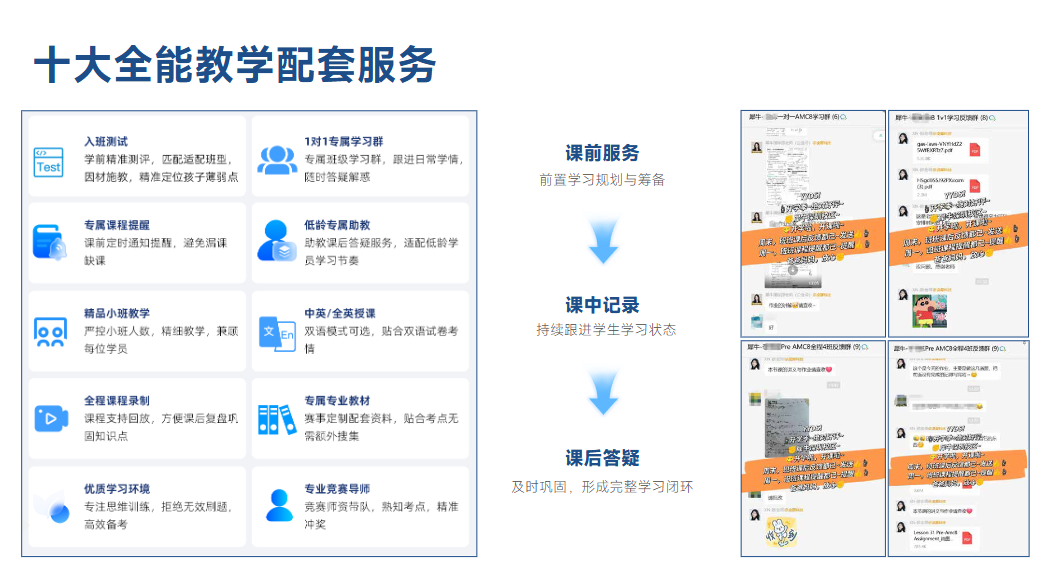Open the 一对一AMC8学习群 chat screenshot
The height and width of the screenshot is (569, 1053).
tap(813, 224)
